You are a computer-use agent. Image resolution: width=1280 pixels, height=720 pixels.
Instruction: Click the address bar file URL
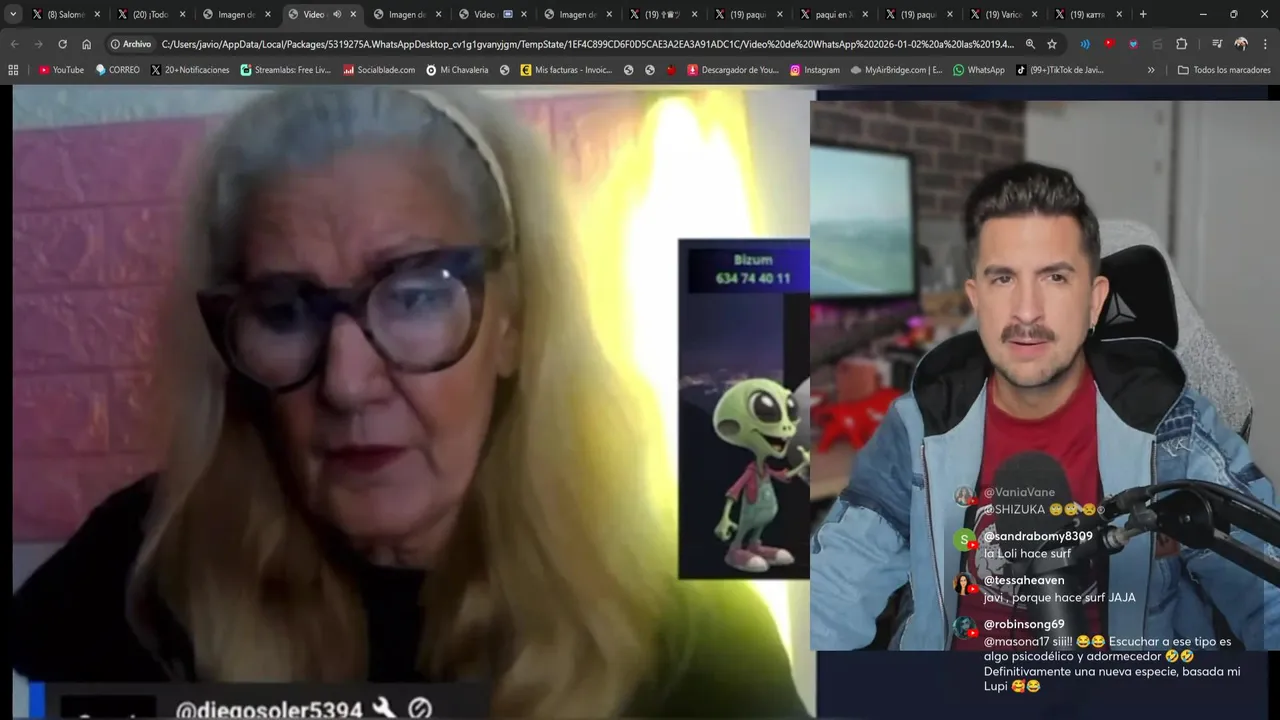pos(588,44)
